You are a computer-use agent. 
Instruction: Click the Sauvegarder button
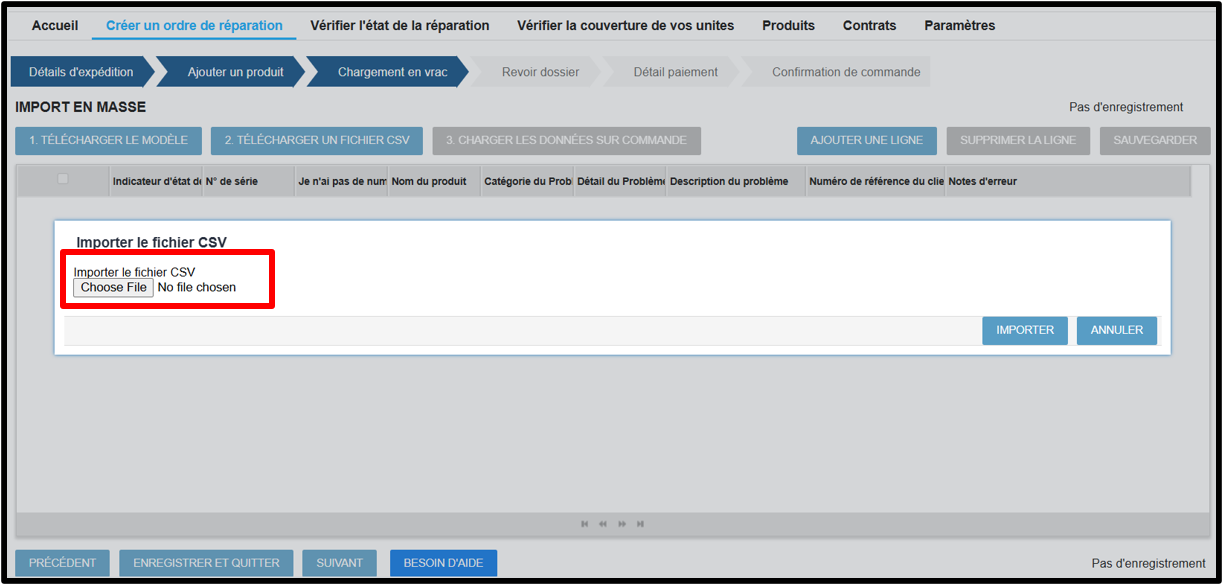[1155, 141]
